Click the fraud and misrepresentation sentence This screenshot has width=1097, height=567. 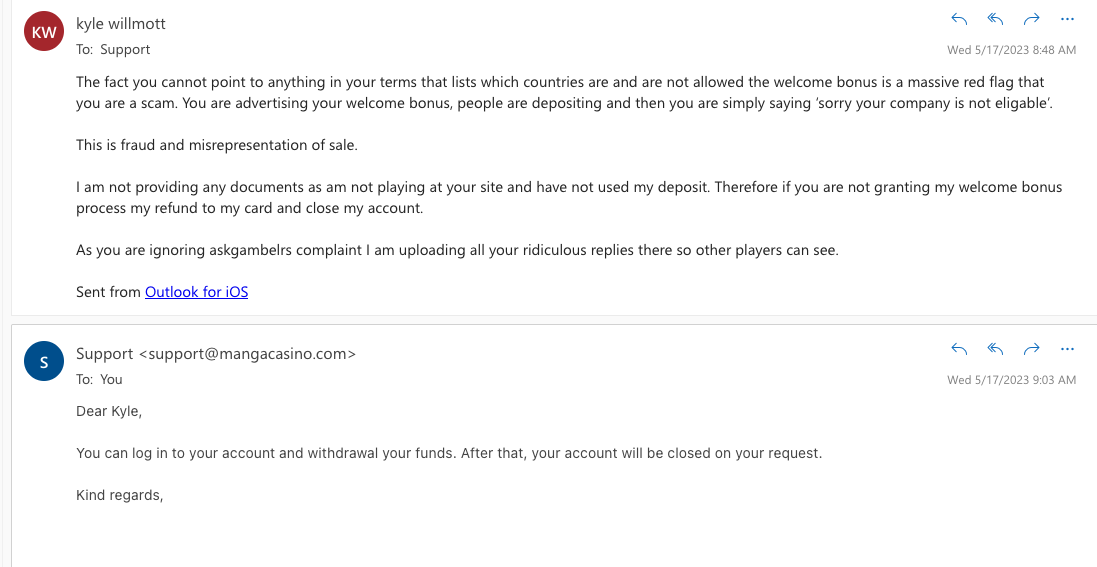tap(217, 146)
